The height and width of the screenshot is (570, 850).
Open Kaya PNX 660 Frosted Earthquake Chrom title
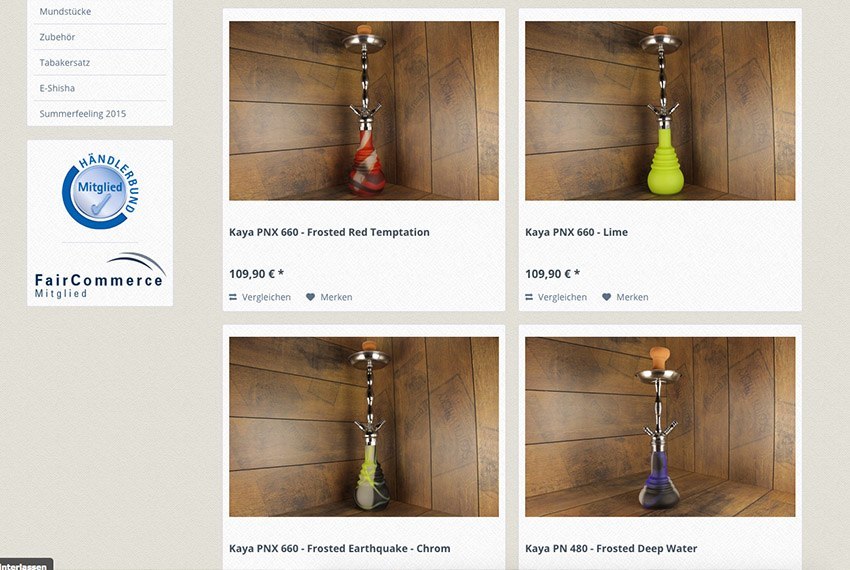(339, 548)
